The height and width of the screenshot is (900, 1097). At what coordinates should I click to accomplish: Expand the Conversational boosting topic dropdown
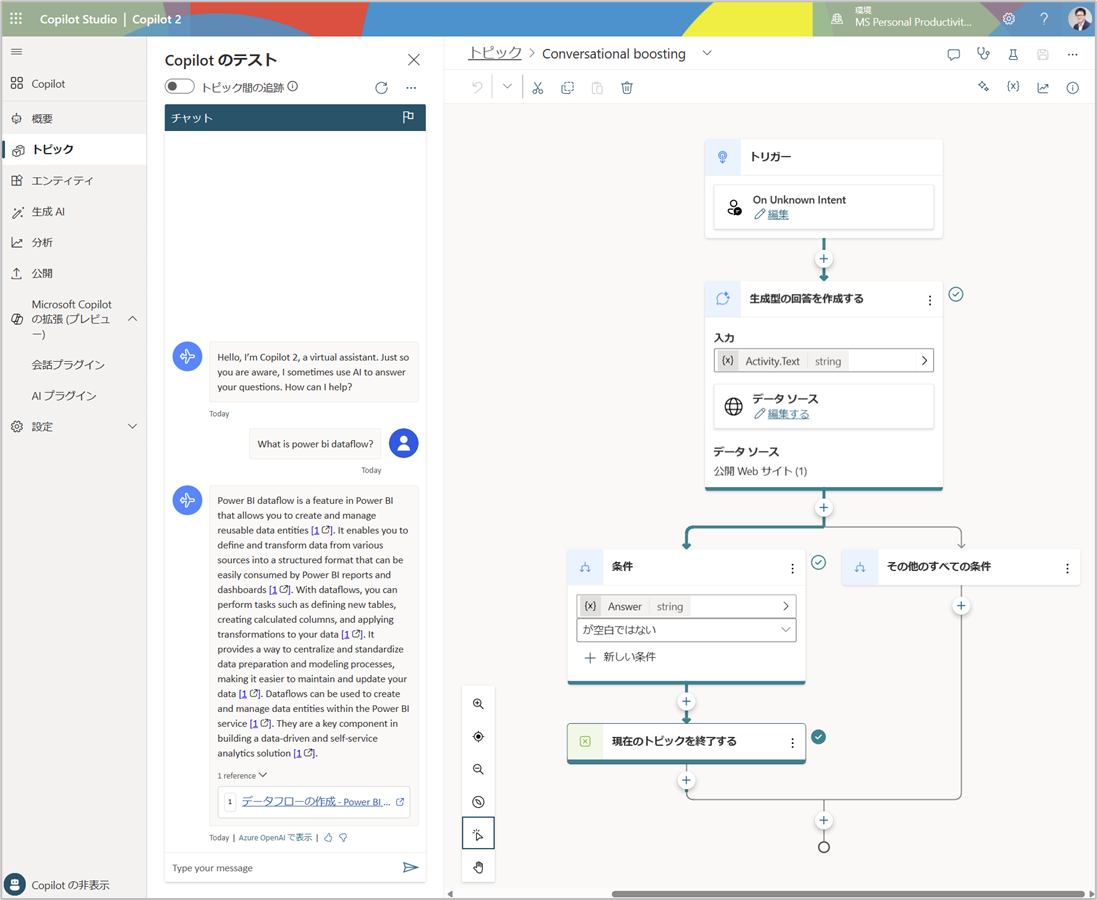707,53
